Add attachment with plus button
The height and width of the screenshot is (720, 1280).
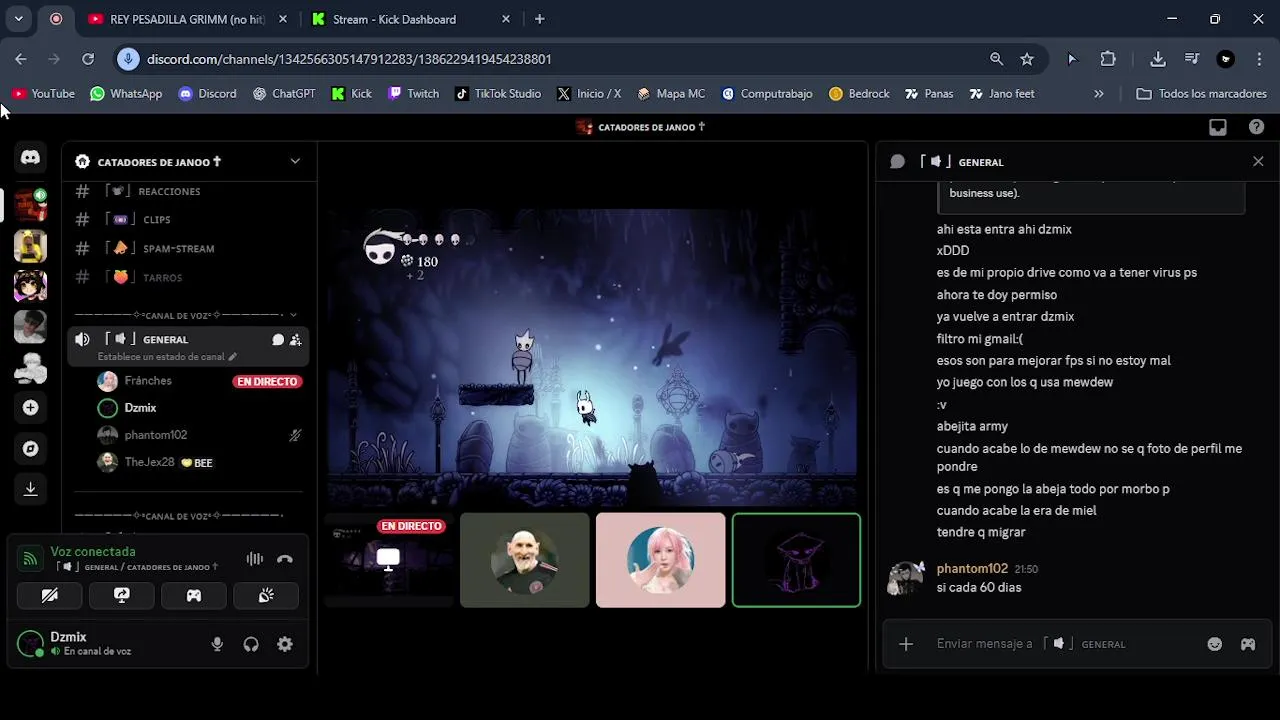pos(906,644)
